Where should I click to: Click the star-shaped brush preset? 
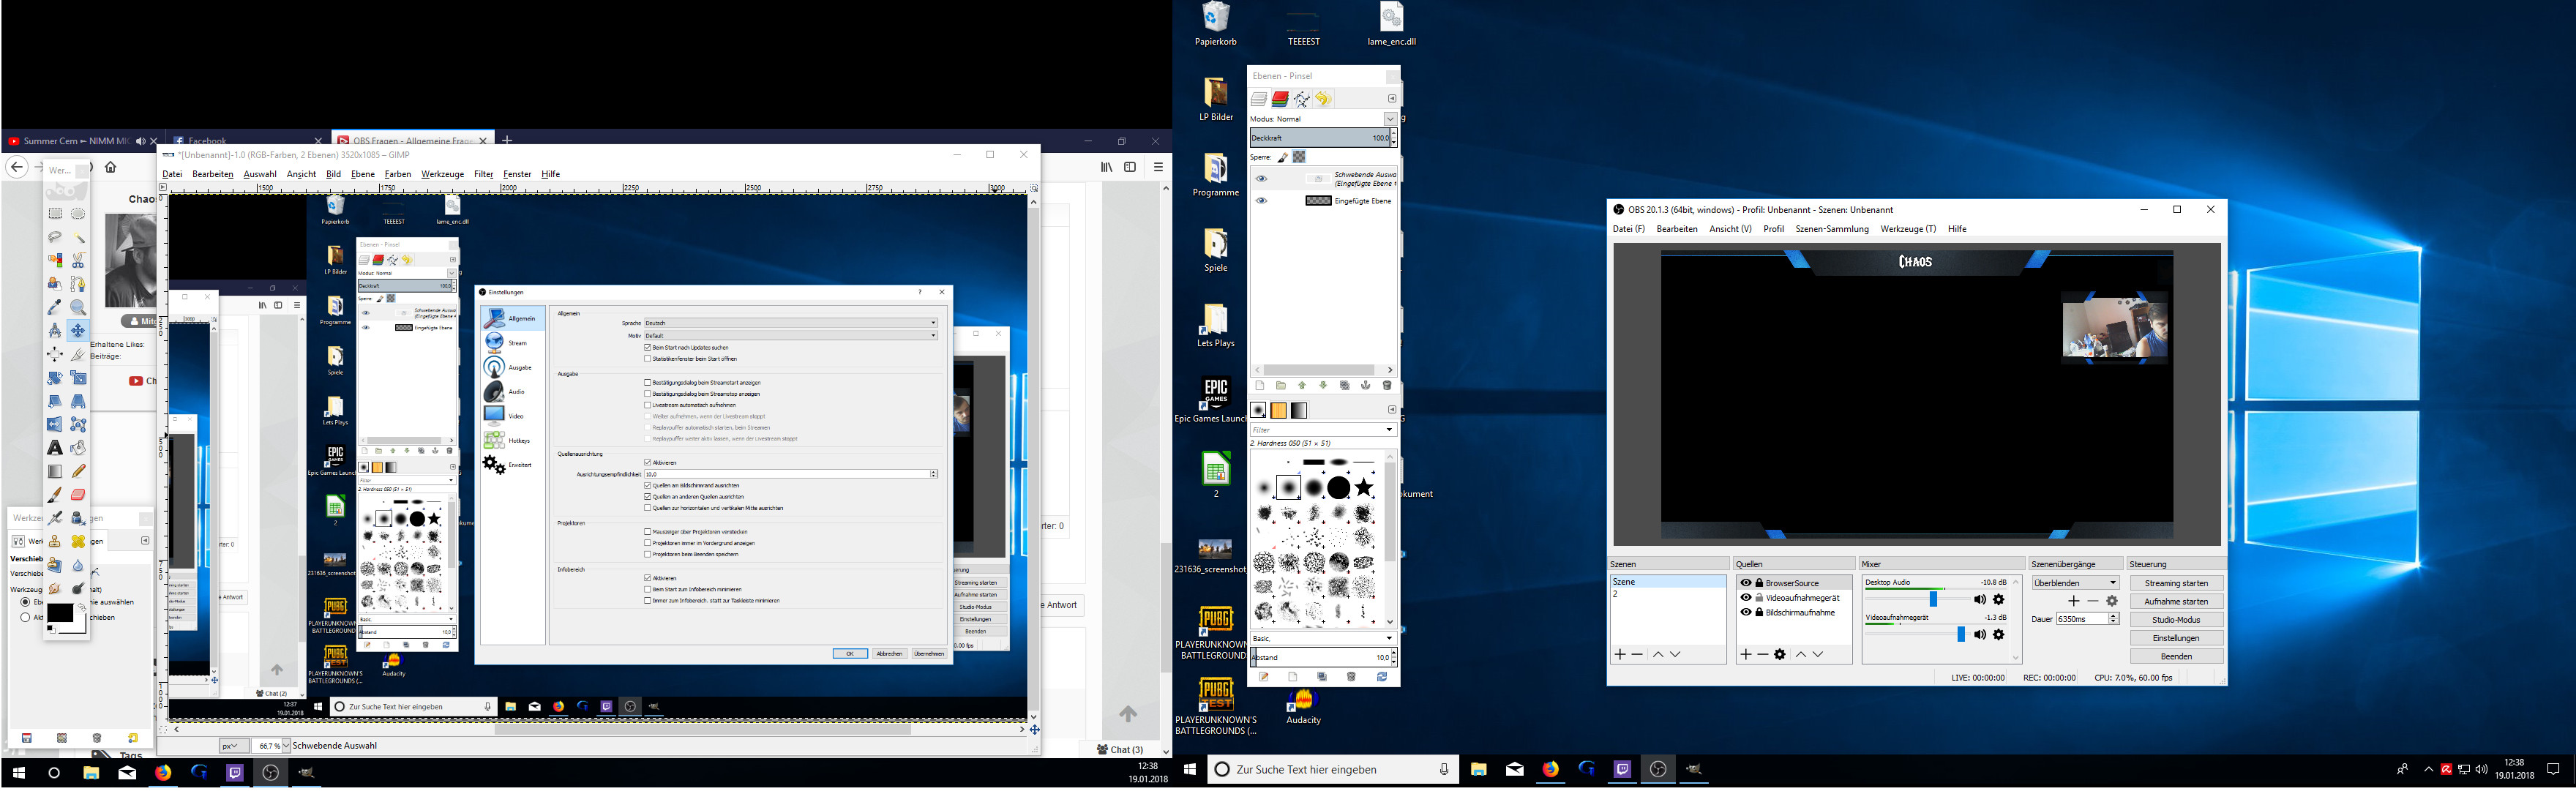(1364, 487)
